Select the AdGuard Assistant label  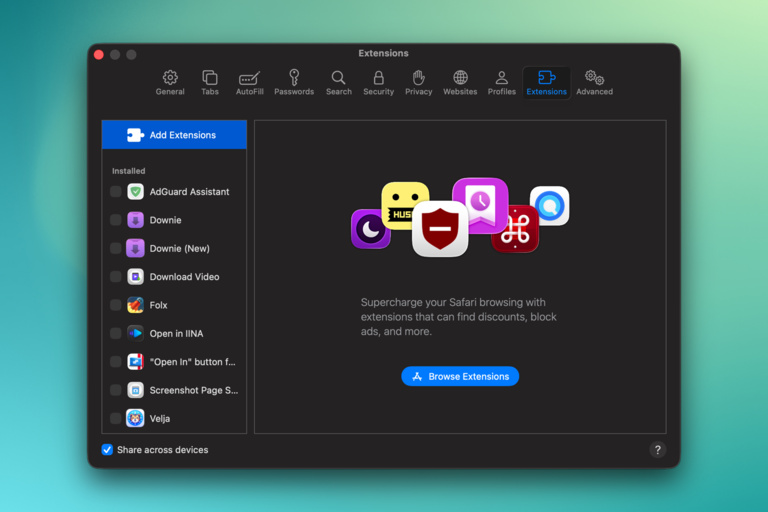pos(189,192)
